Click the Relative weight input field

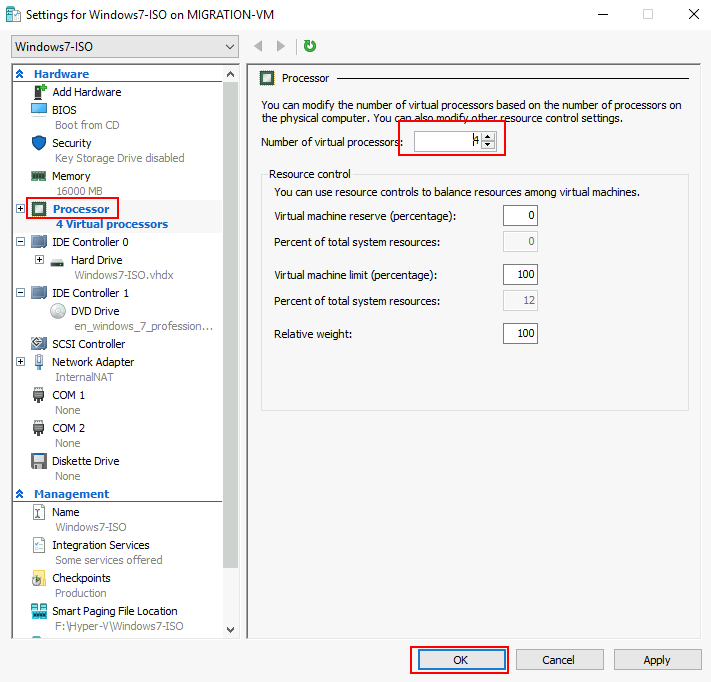tap(520, 333)
